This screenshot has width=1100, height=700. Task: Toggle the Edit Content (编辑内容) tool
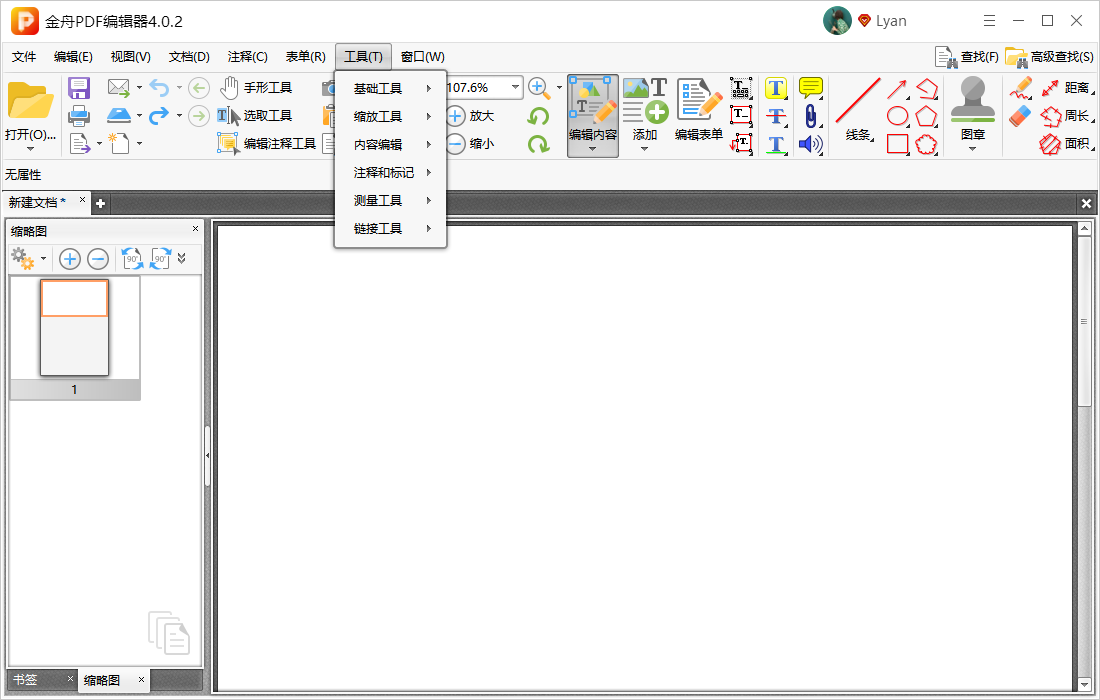(593, 116)
